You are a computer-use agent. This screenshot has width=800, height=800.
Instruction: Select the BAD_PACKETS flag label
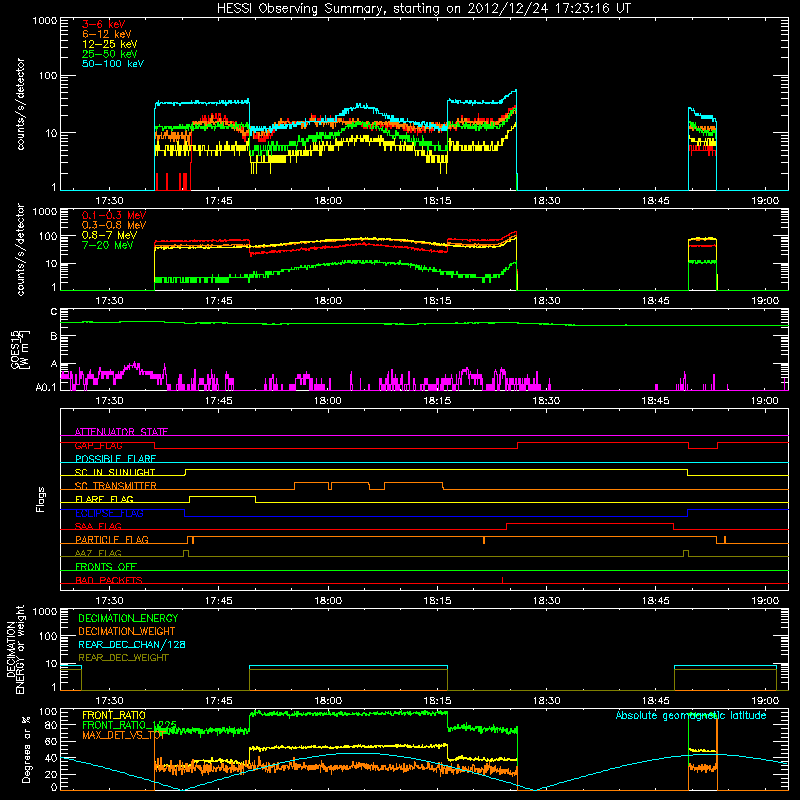[109, 580]
